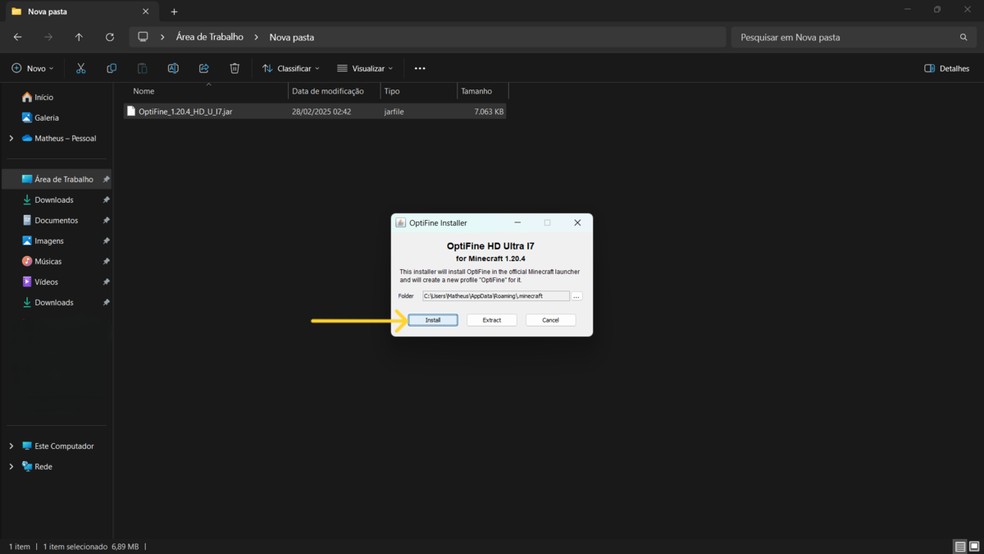Click the Delete trash icon in toolbar
Screen dimensions: 984x554
point(234,68)
